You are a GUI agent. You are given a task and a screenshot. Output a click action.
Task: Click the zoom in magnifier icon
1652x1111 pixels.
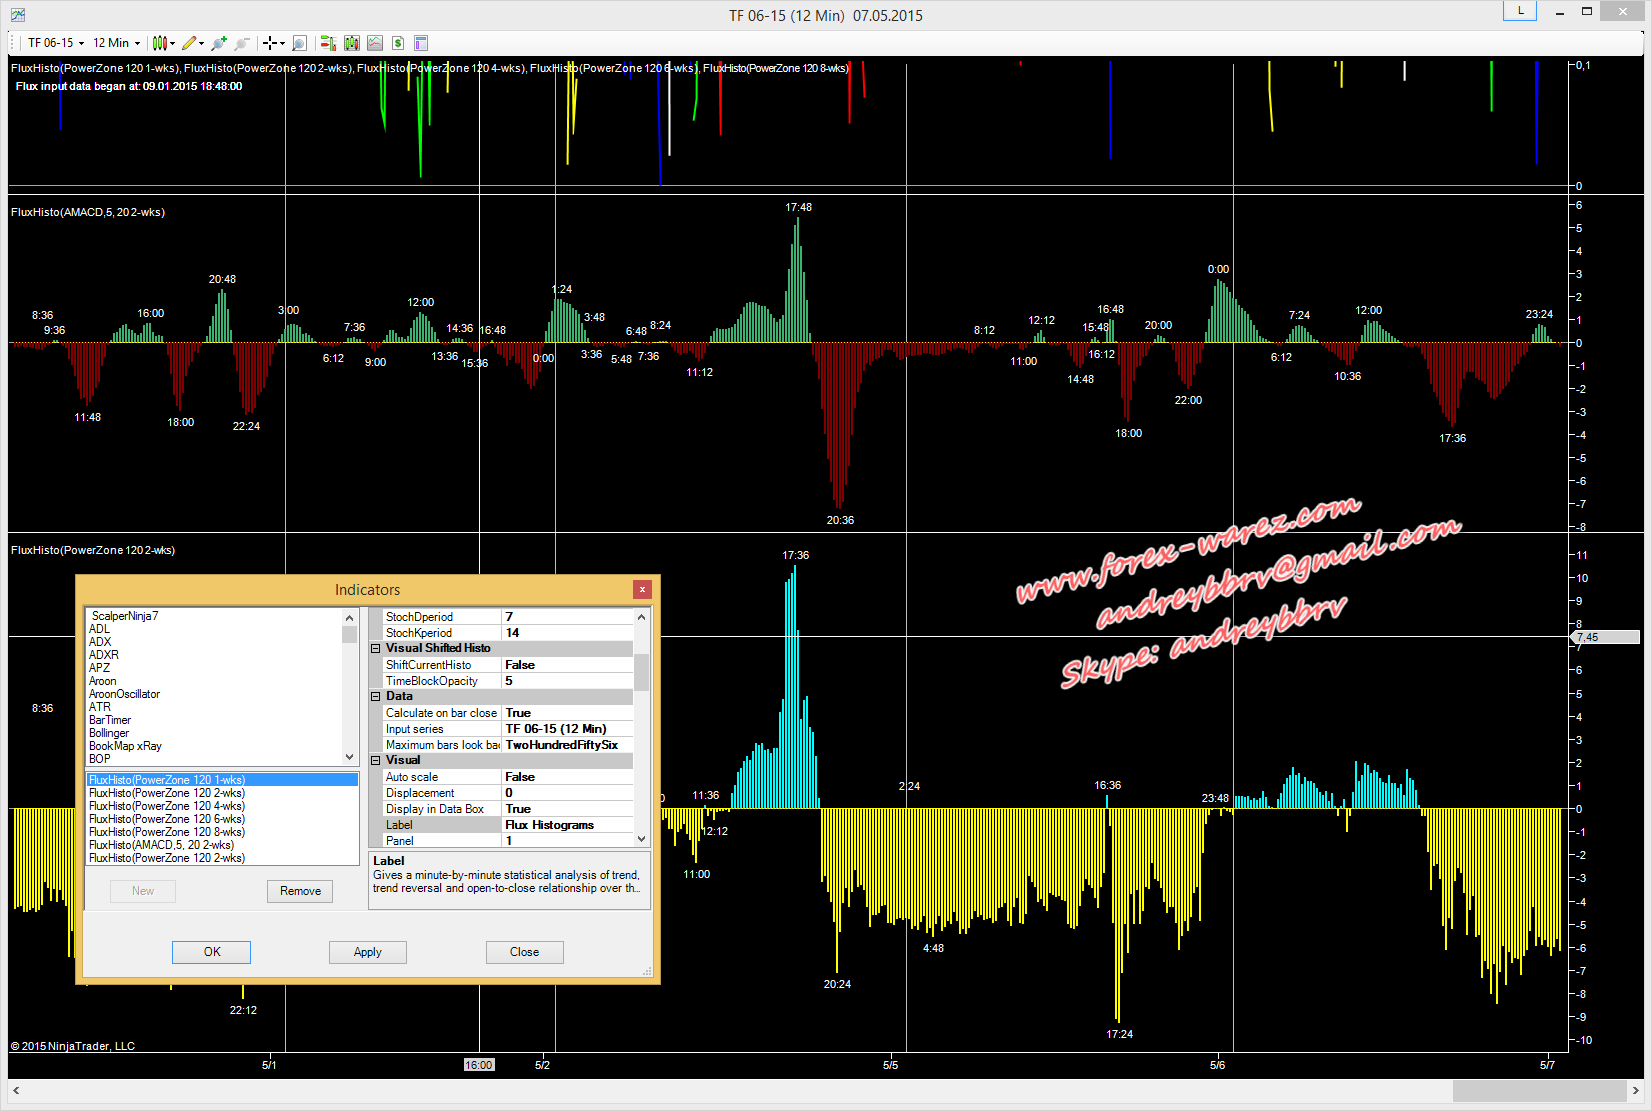pos(218,43)
